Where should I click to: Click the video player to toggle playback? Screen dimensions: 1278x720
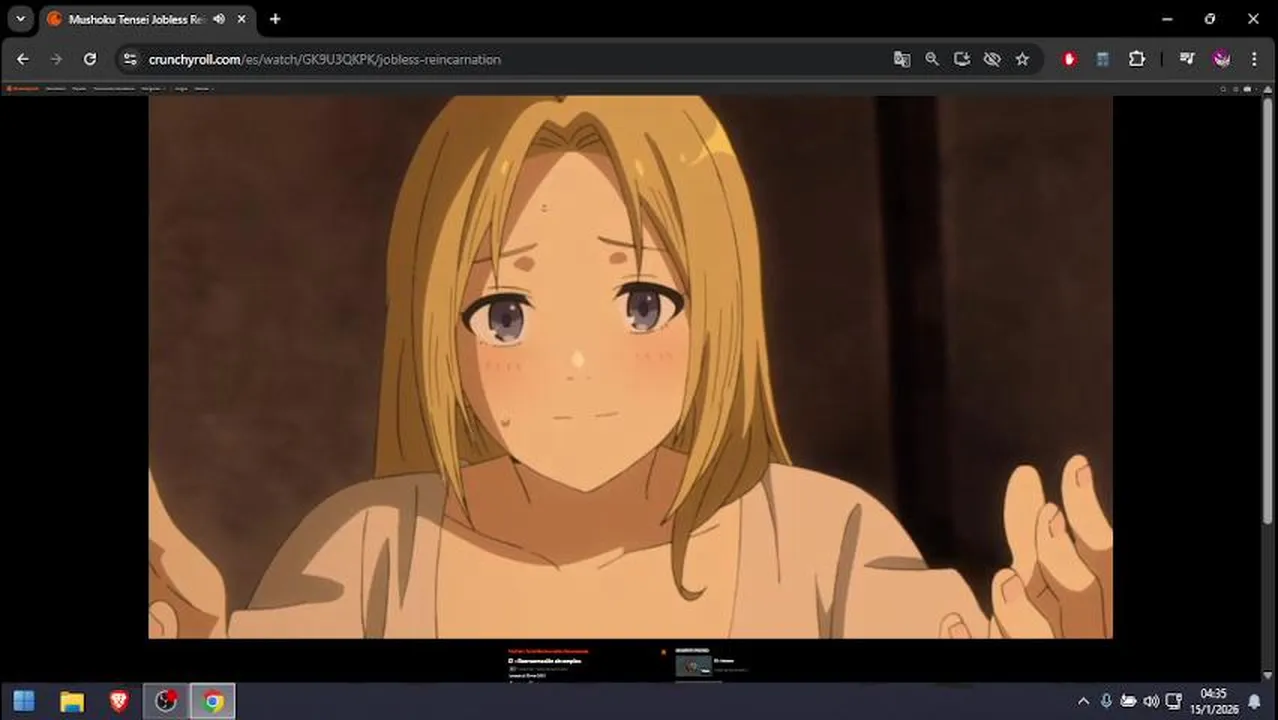[x=630, y=366]
